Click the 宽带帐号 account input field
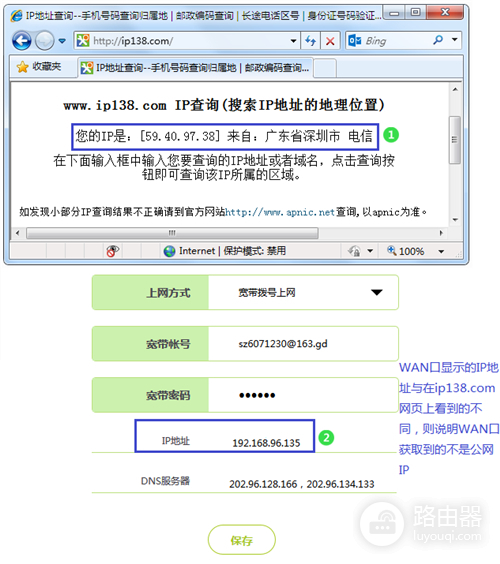 point(303,344)
